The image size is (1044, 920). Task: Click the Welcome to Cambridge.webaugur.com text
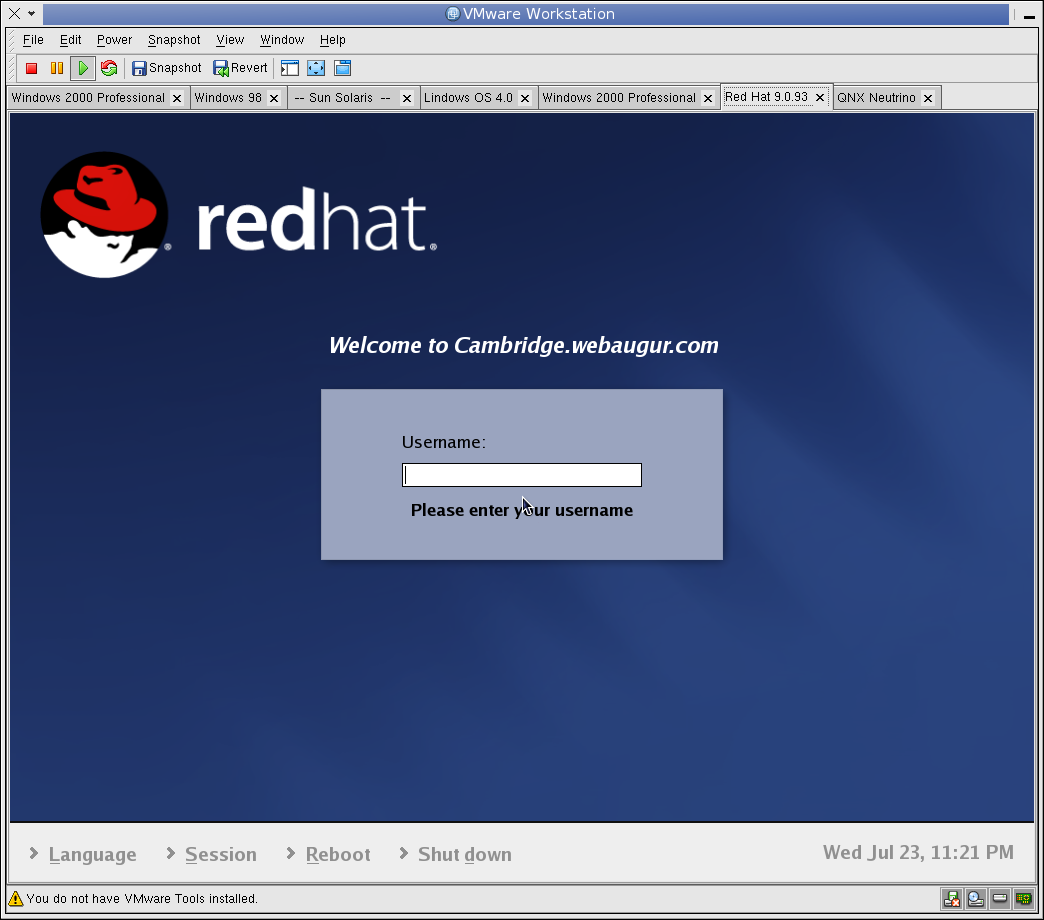pos(524,345)
